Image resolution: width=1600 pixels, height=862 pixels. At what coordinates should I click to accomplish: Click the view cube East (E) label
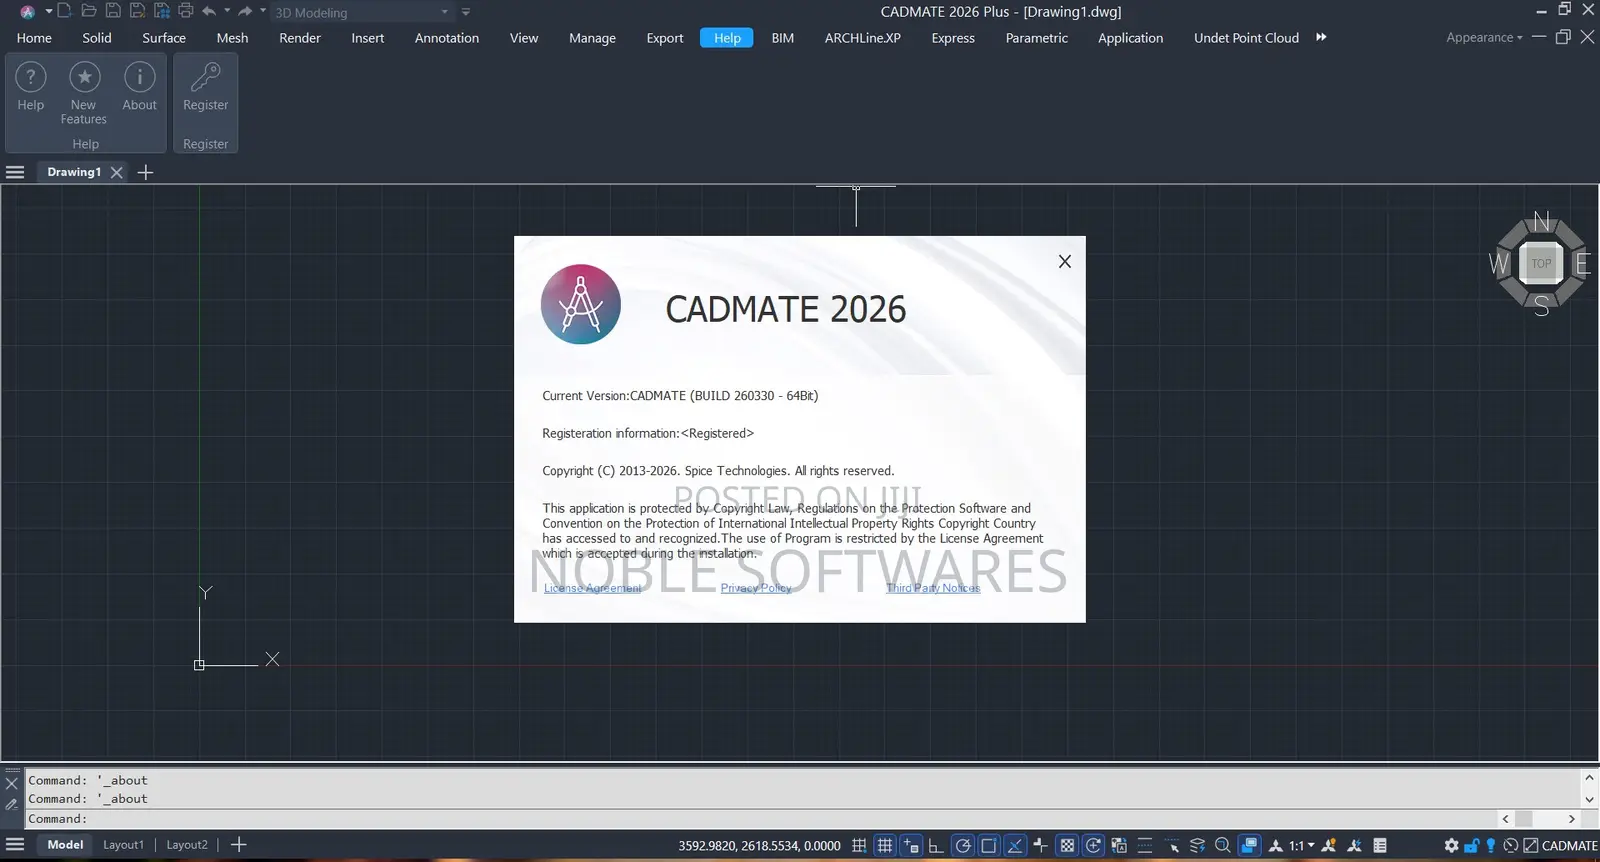(1582, 264)
